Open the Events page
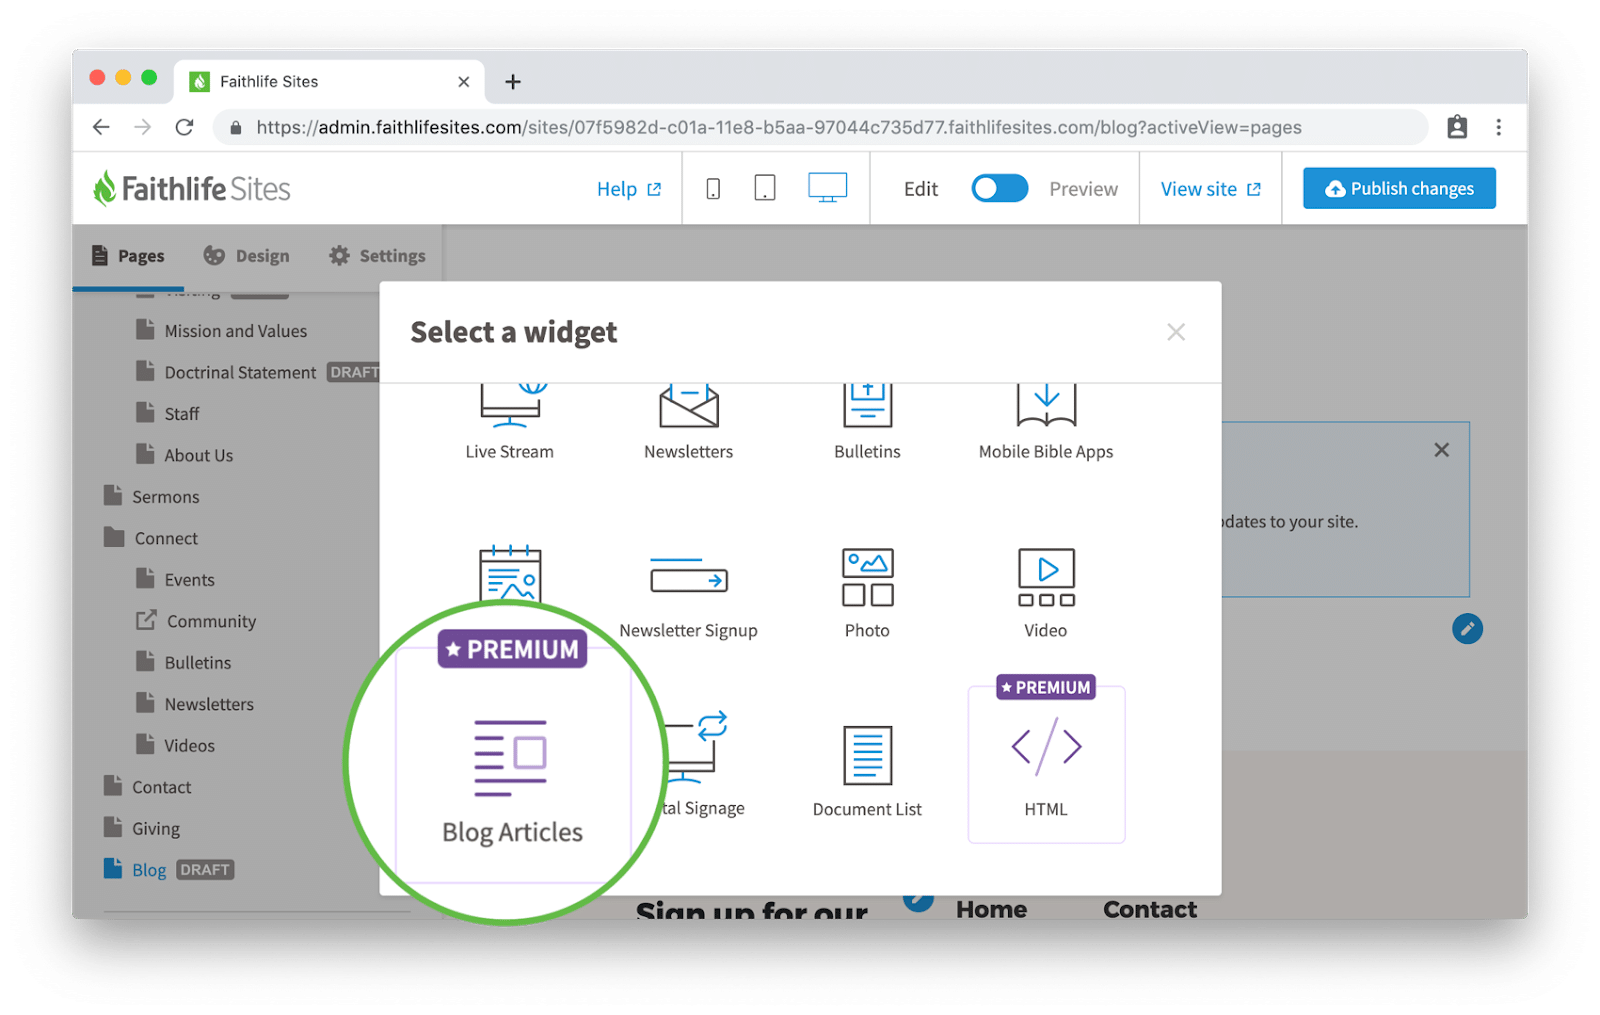 pyautogui.click(x=175, y=579)
